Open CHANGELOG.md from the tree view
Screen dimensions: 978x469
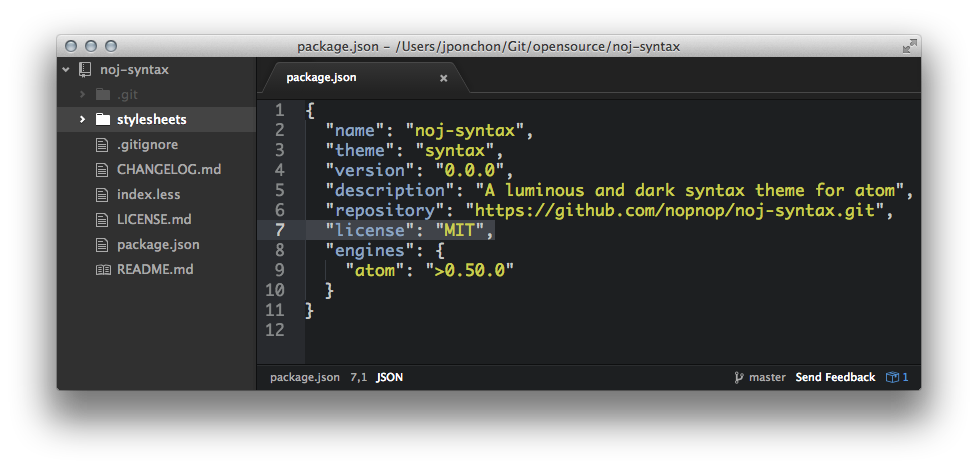[169, 170]
